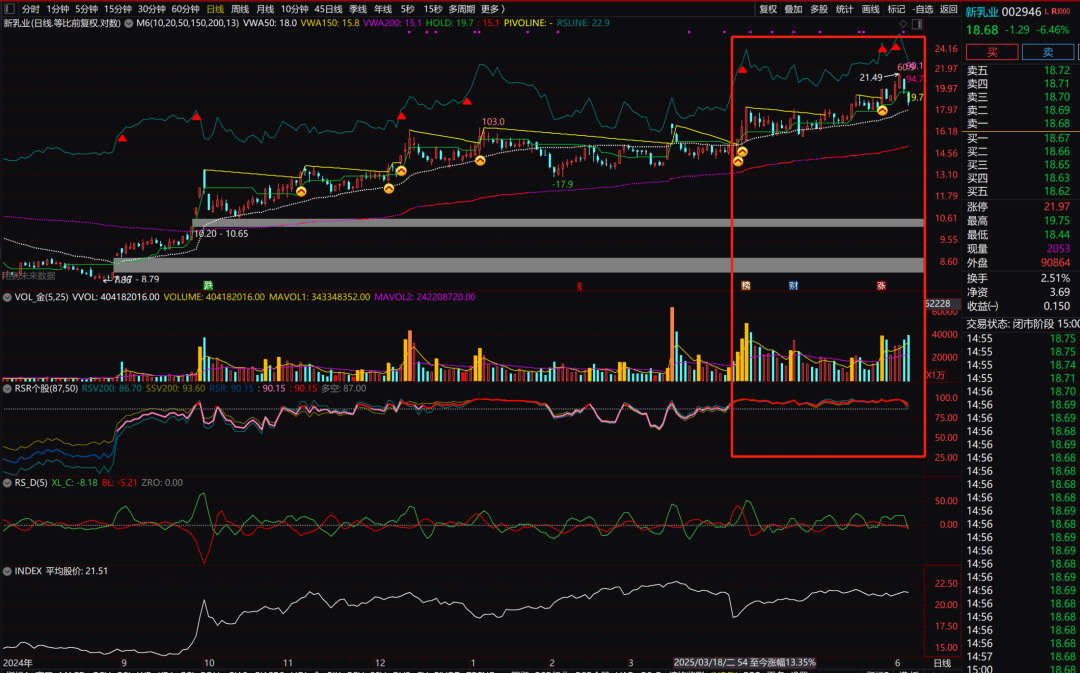Click the -17.9 trough label on chart
1080x673 pixels.
[x=563, y=184]
